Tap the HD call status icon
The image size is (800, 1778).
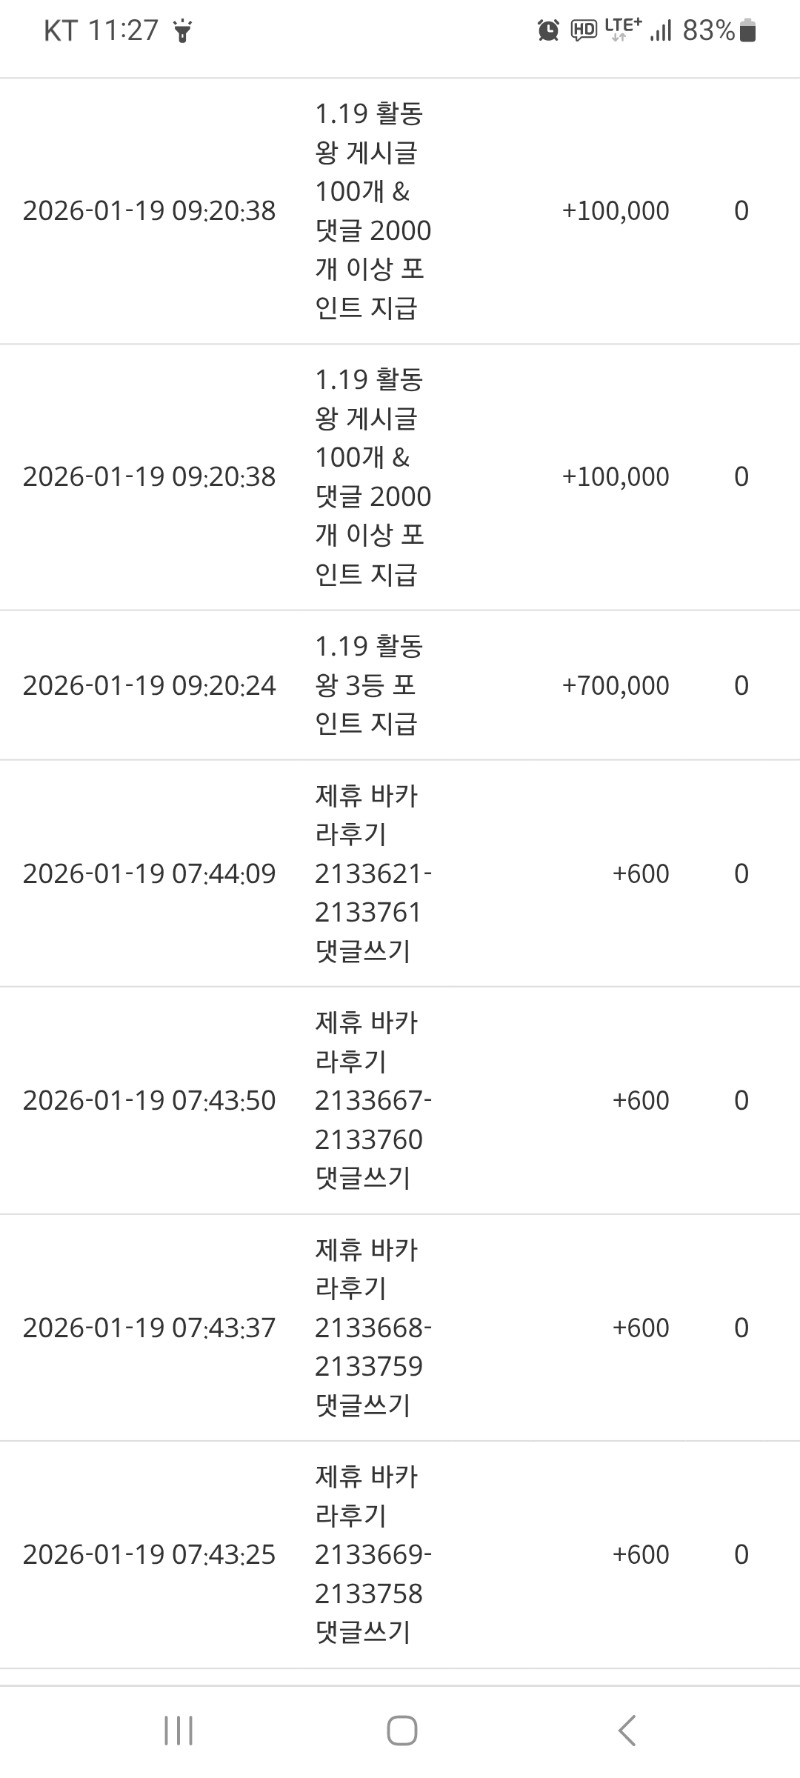point(583,31)
